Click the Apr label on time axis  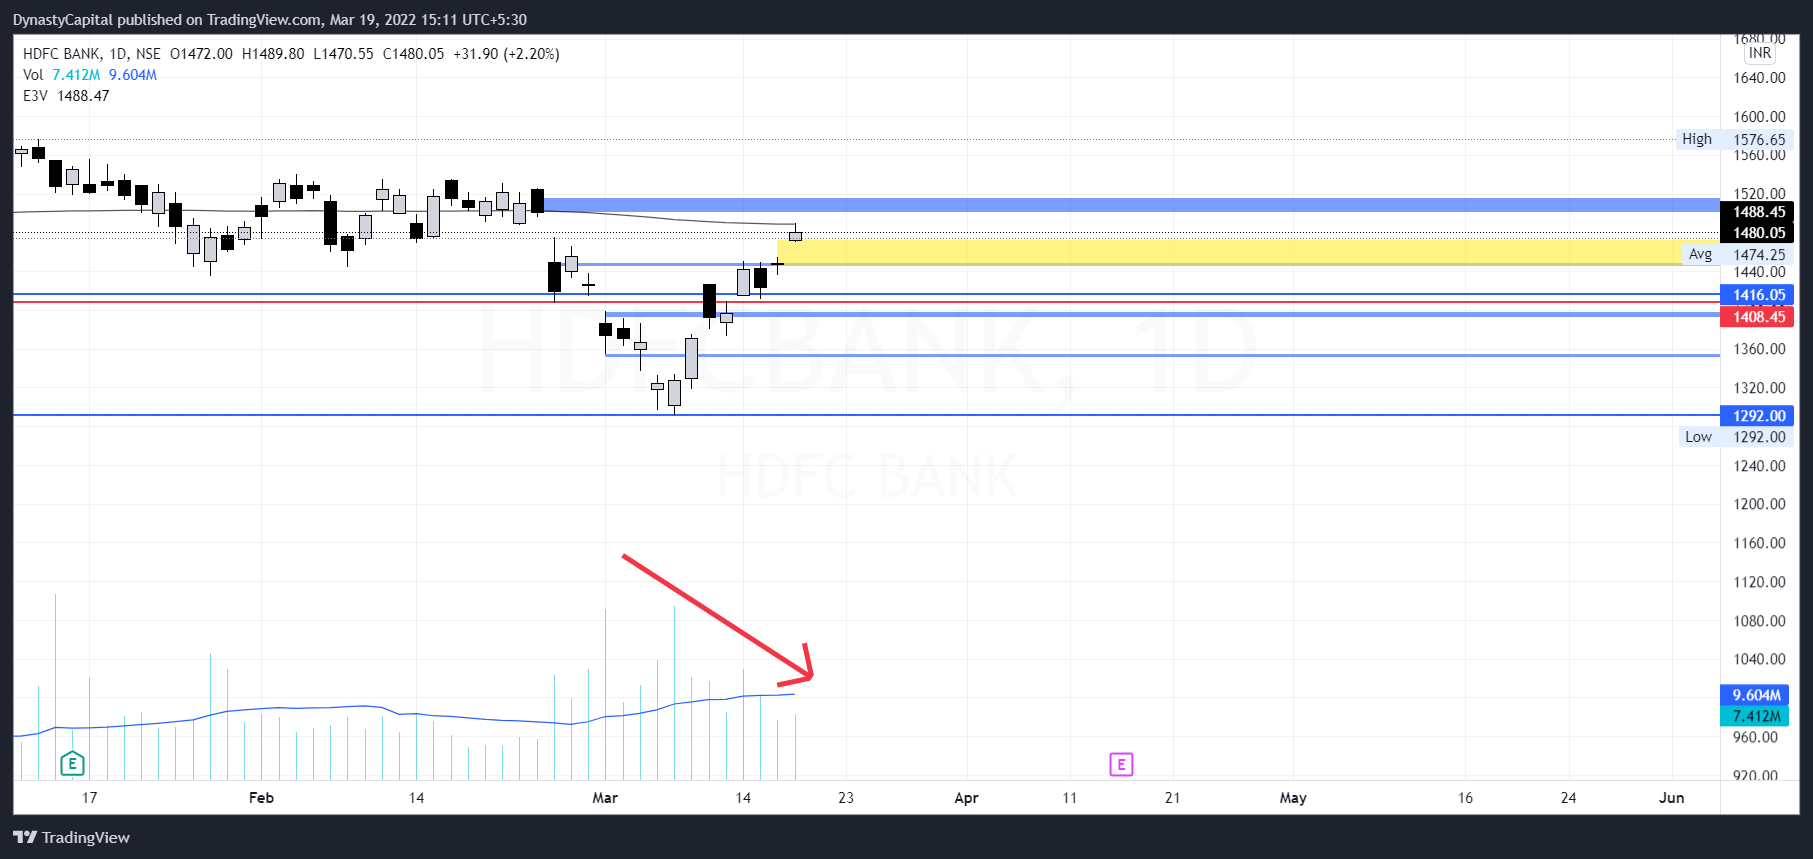(x=966, y=798)
